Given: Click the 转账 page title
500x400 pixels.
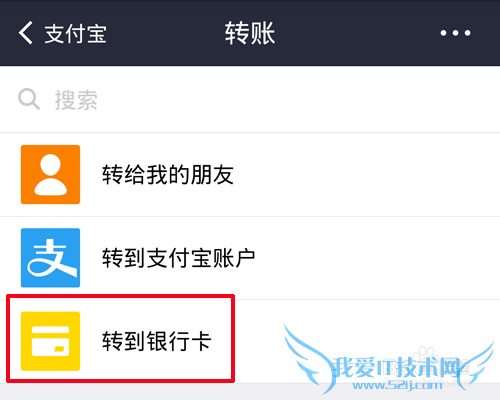Looking at the screenshot, I should 250,33.
